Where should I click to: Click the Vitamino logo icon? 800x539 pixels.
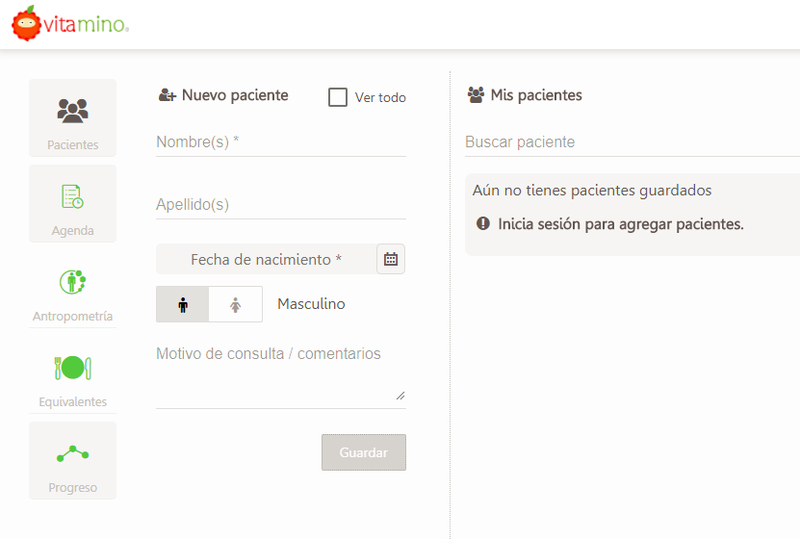[x=25, y=23]
